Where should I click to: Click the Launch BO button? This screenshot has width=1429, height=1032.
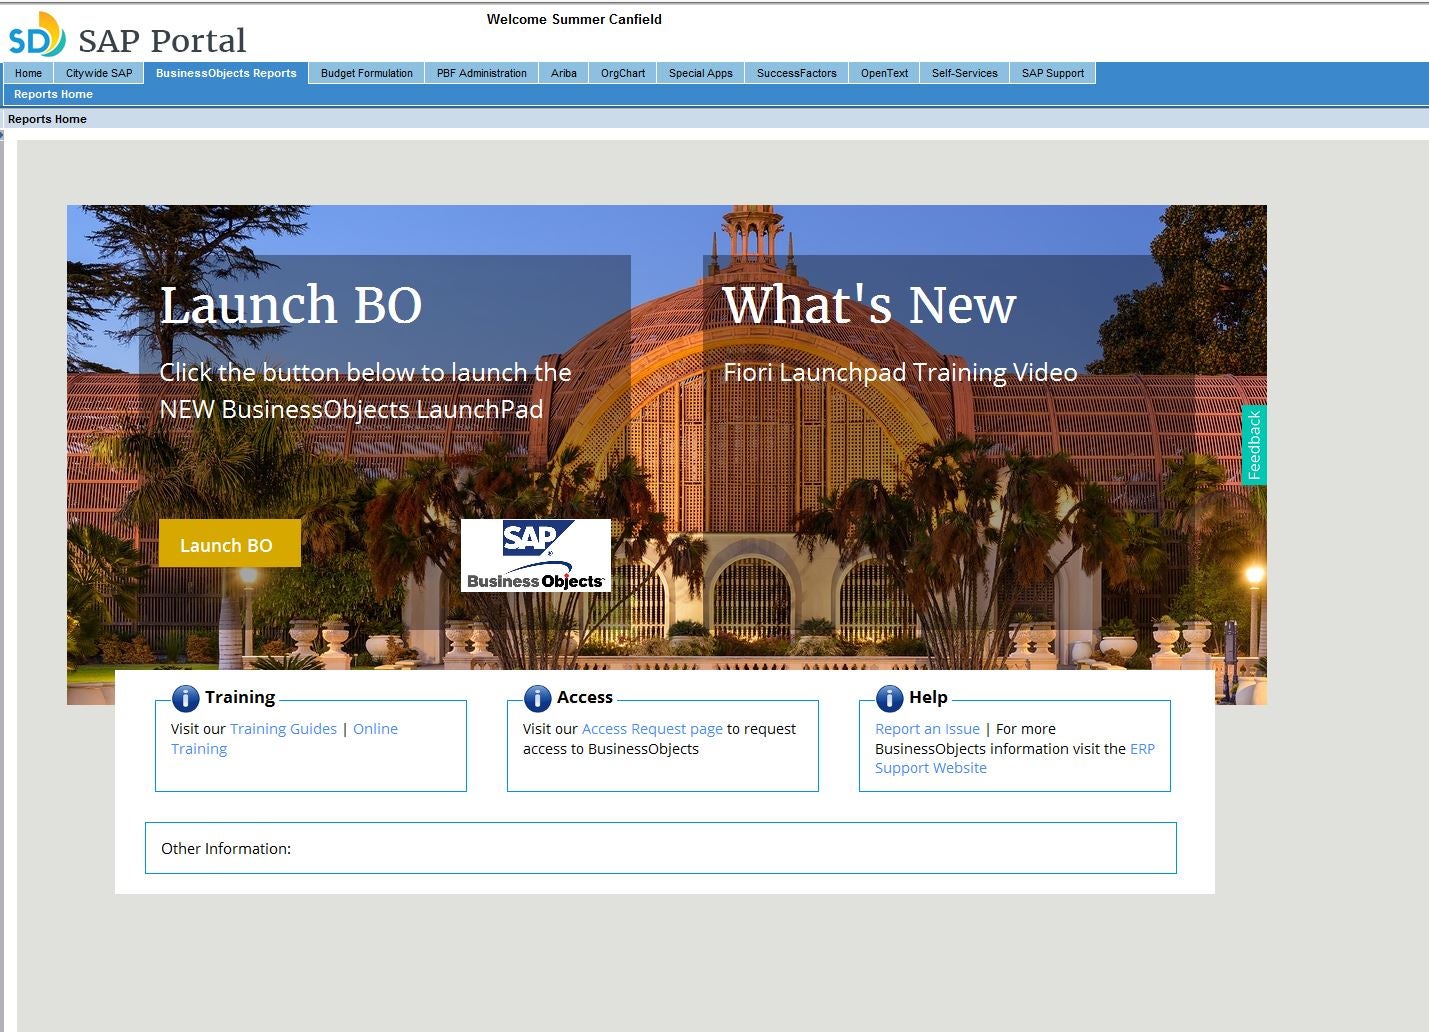coord(229,543)
